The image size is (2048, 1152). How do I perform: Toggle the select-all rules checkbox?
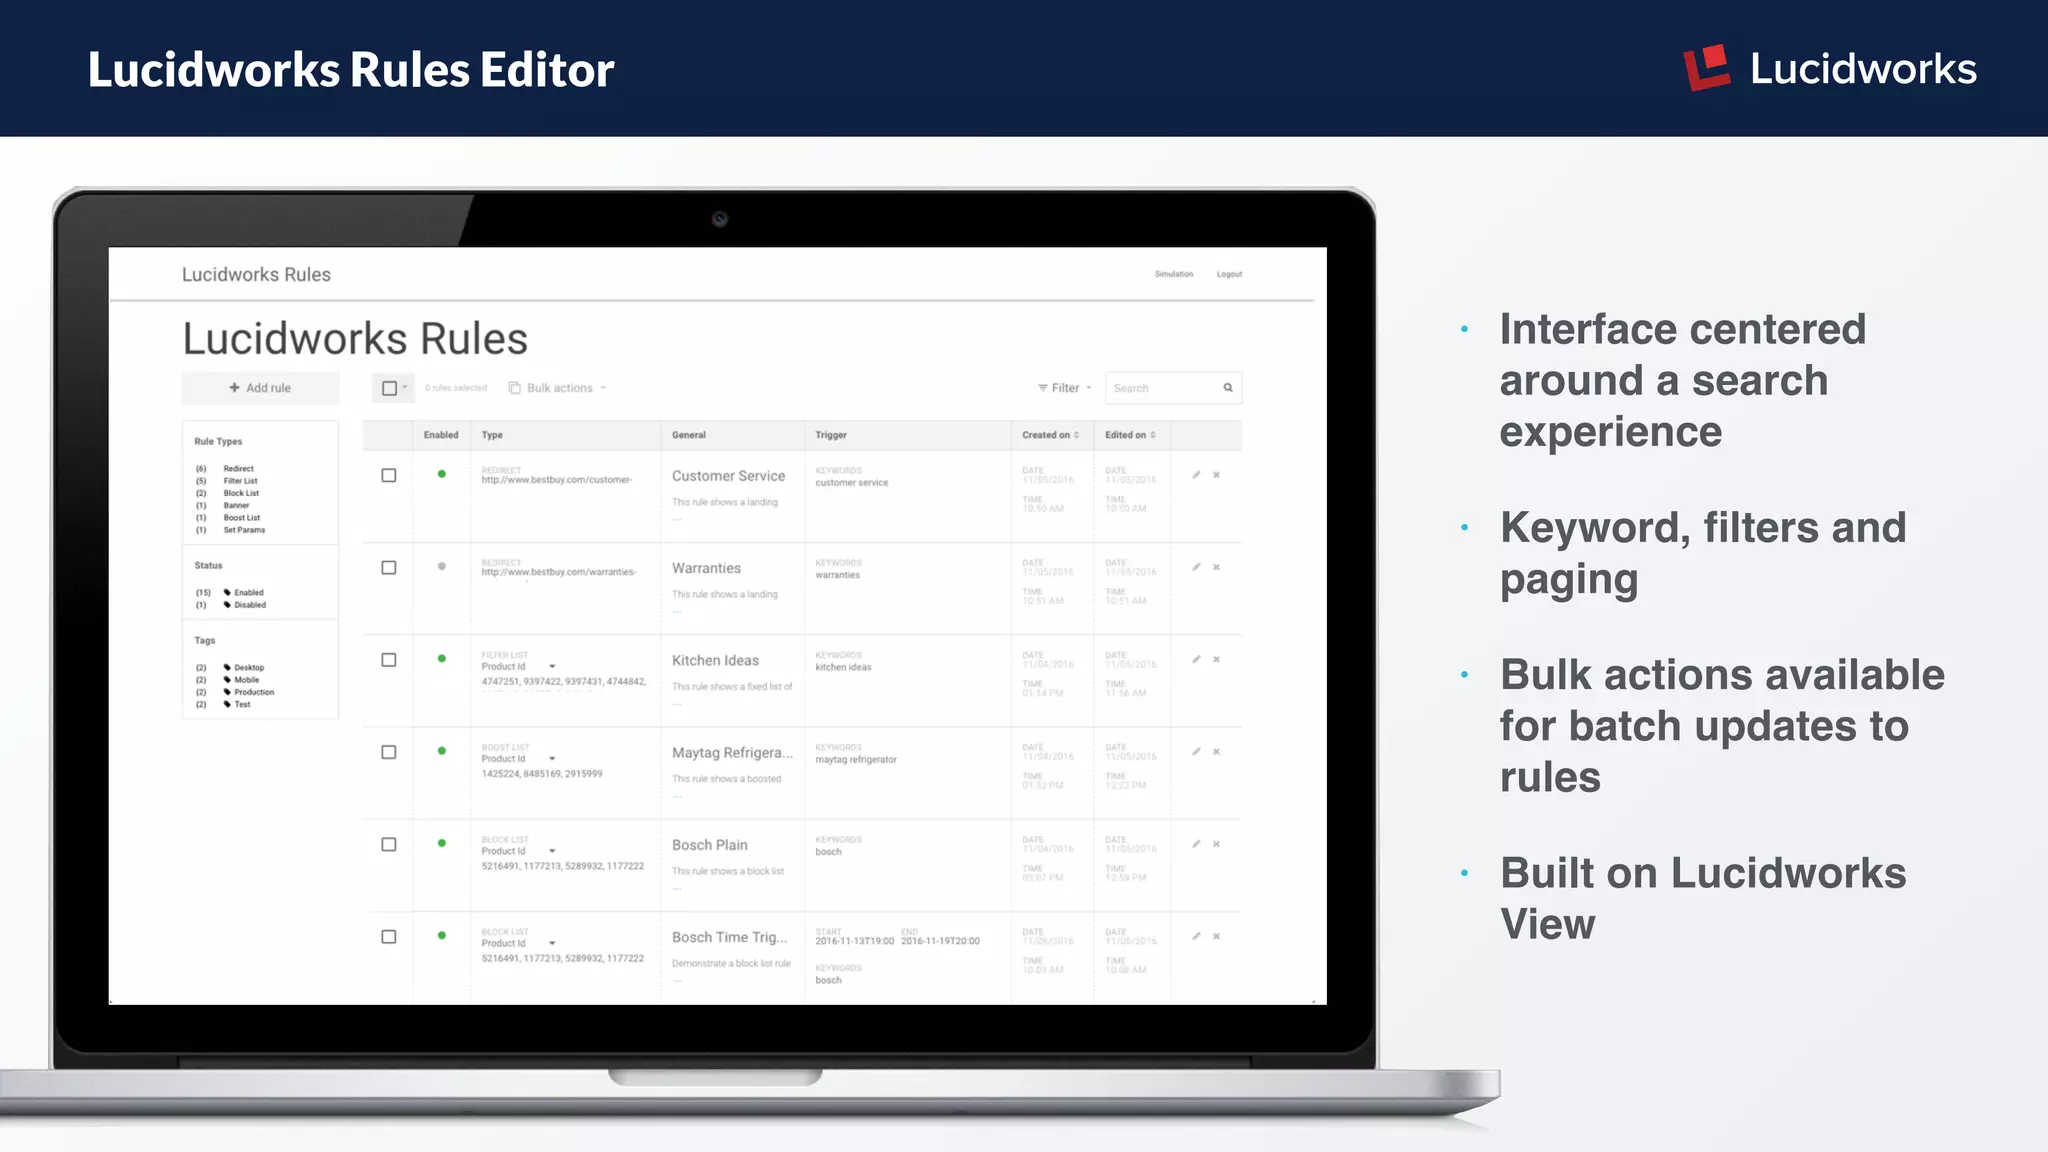[x=390, y=388]
